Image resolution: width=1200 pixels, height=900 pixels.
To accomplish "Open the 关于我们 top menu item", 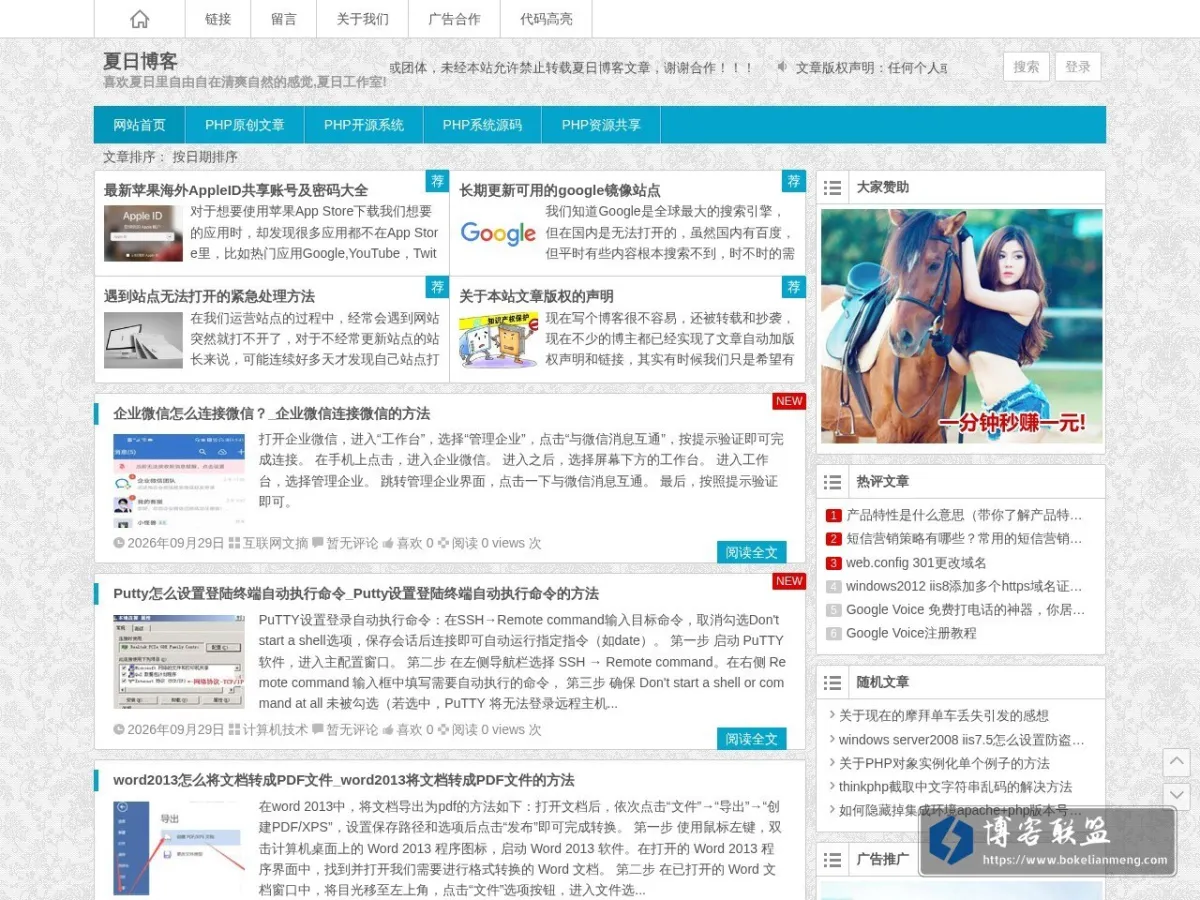I will tap(363, 19).
